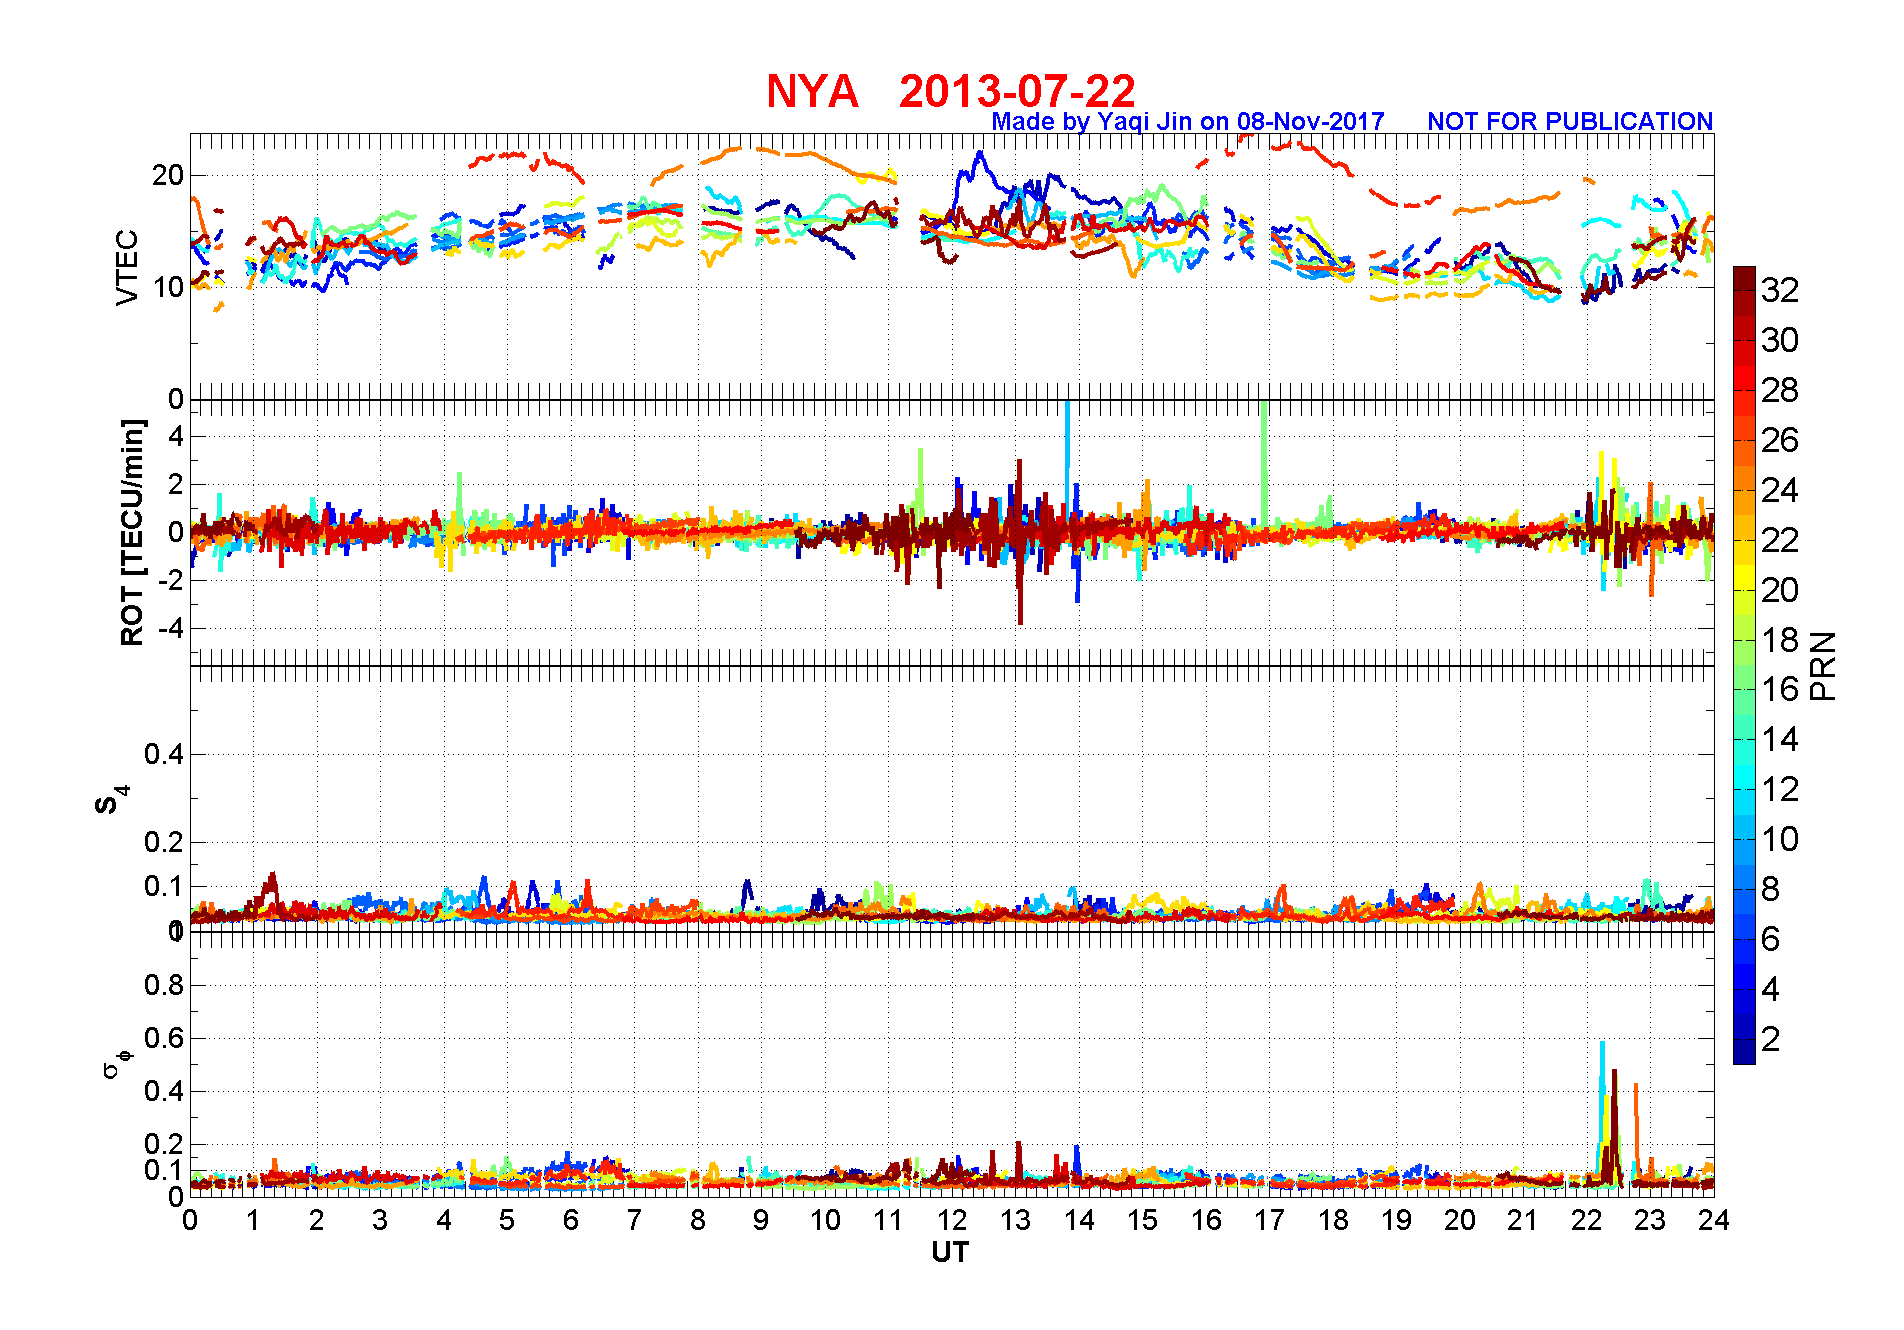Click colorbar tick value 28
The image size is (1904, 1330).
pos(1780,390)
